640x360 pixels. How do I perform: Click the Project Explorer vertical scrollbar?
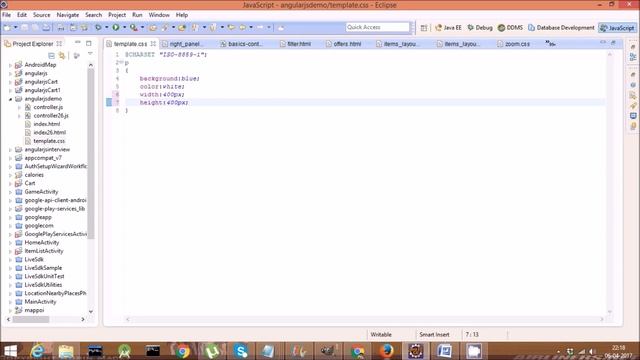[91, 153]
